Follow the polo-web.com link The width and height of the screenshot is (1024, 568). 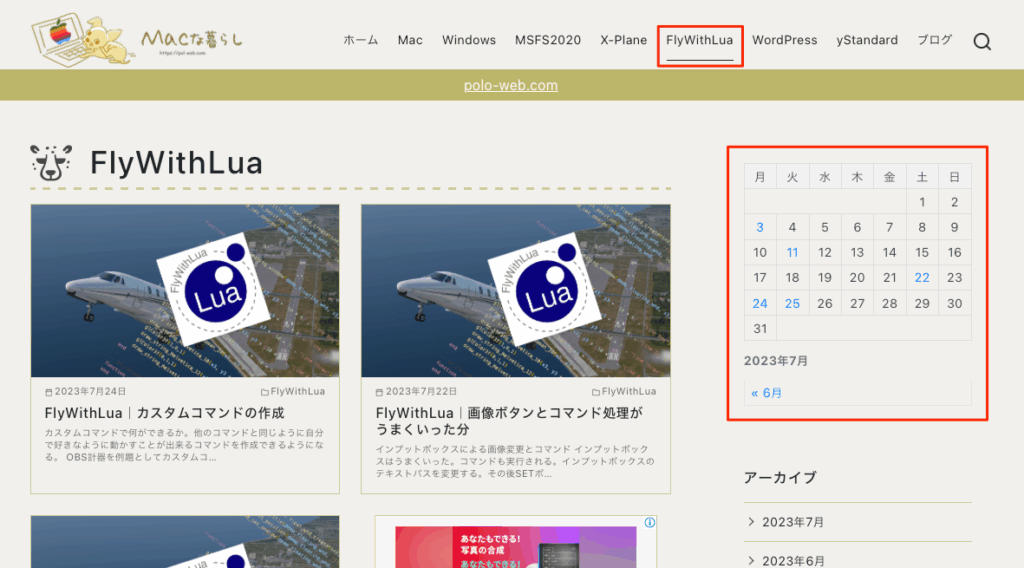(511, 86)
